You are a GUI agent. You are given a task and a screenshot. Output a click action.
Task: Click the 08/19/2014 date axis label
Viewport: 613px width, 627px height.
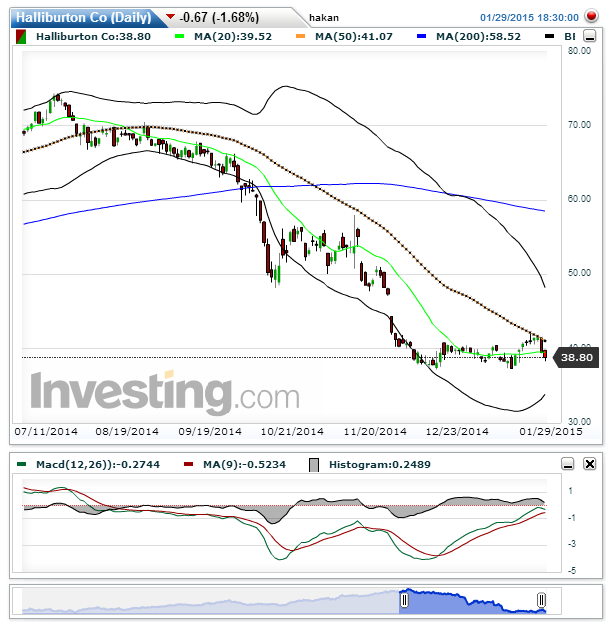pos(127,432)
